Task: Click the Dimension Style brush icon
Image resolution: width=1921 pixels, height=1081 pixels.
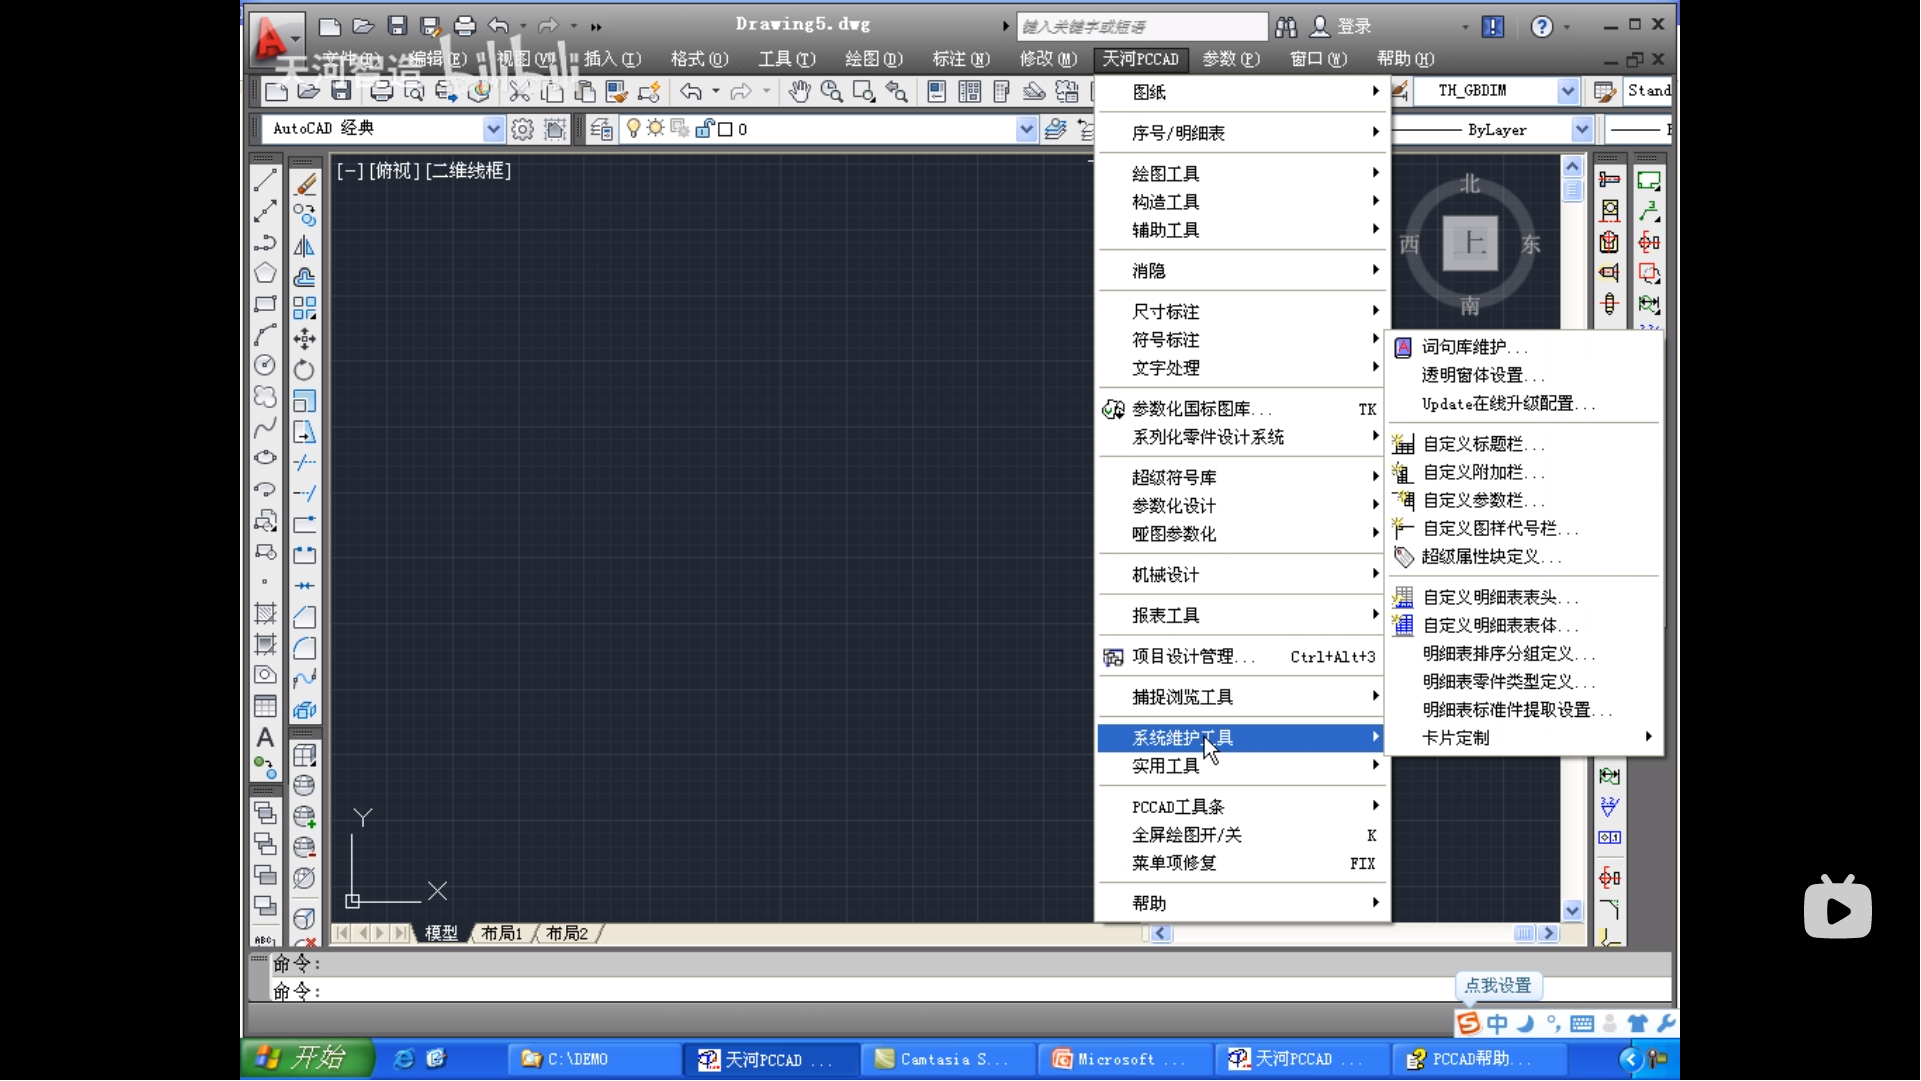Action: coord(1400,91)
